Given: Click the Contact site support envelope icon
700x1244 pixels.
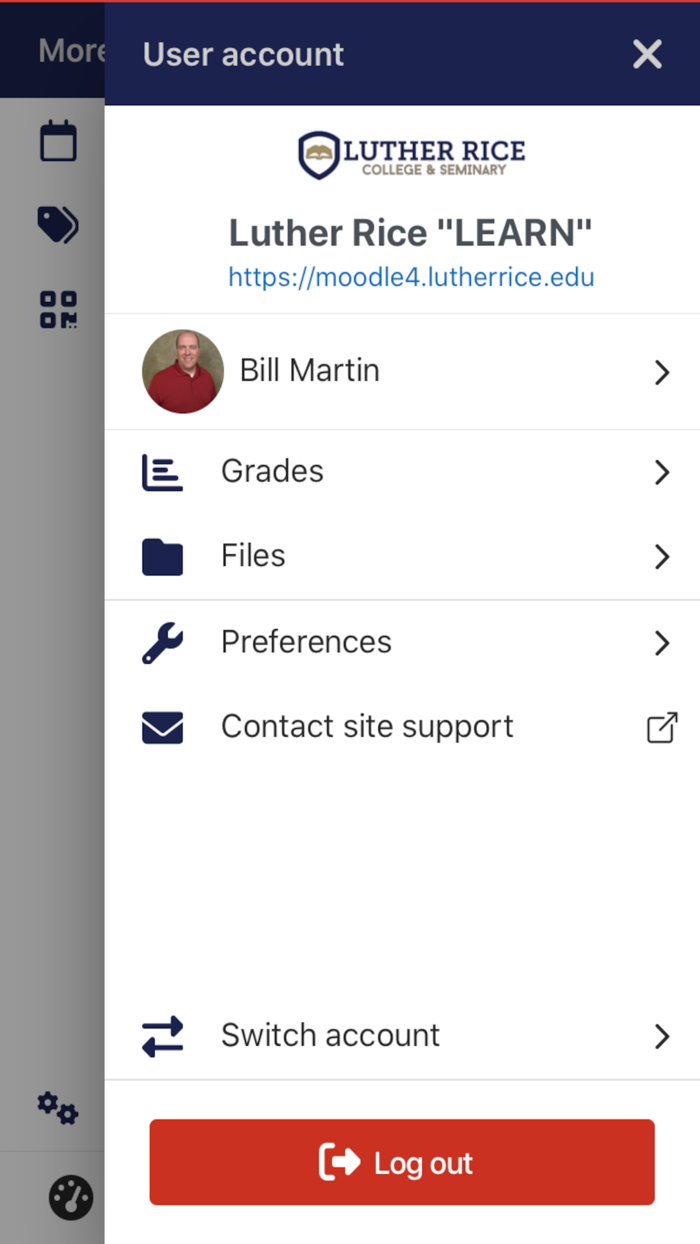Looking at the screenshot, I should pyautogui.click(x=163, y=727).
